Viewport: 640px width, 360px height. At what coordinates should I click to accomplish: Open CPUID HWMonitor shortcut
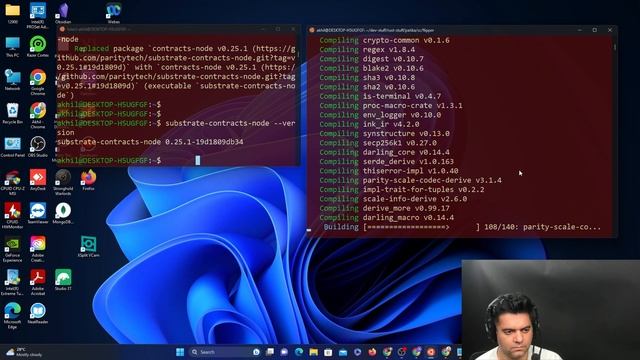(x=12, y=216)
